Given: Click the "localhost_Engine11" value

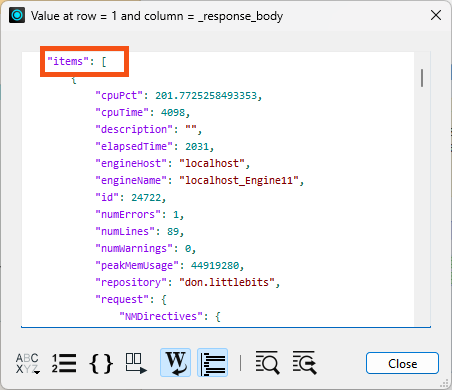Looking at the screenshot, I should coord(239,181).
